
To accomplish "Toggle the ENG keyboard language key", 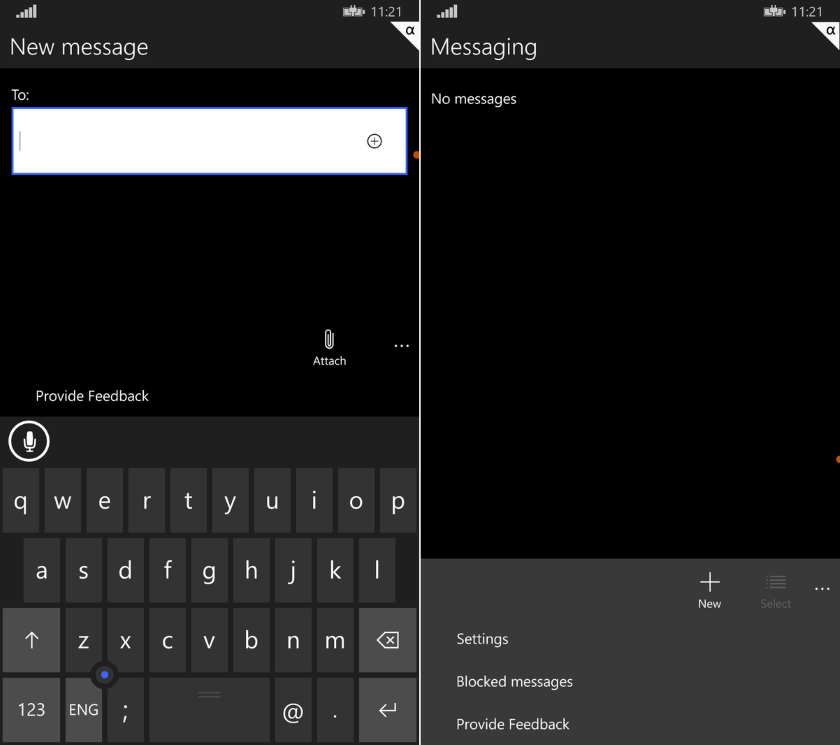I will [x=84, y=710].
